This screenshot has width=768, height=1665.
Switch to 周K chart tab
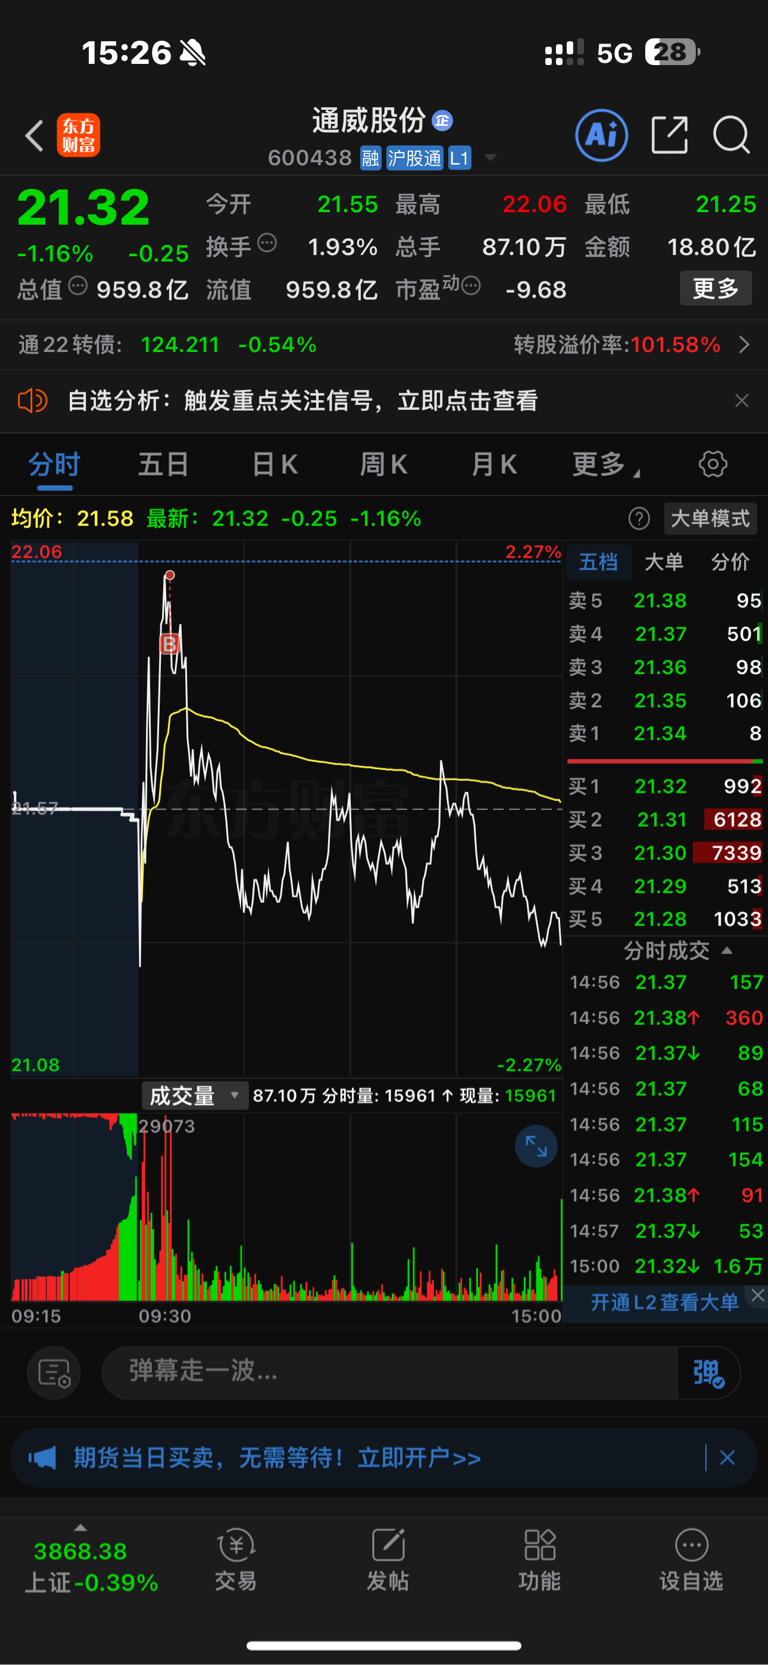pos(383,465)
